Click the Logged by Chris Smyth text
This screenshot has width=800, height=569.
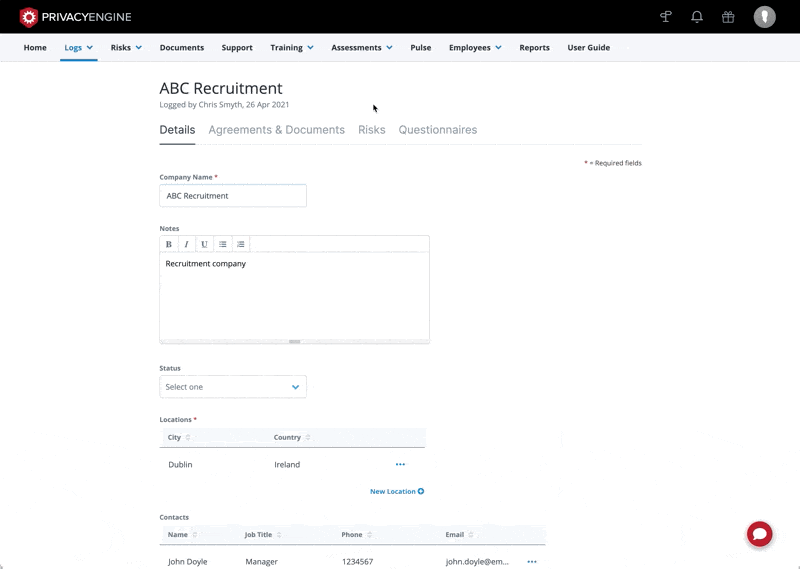(x=224, y=105)
